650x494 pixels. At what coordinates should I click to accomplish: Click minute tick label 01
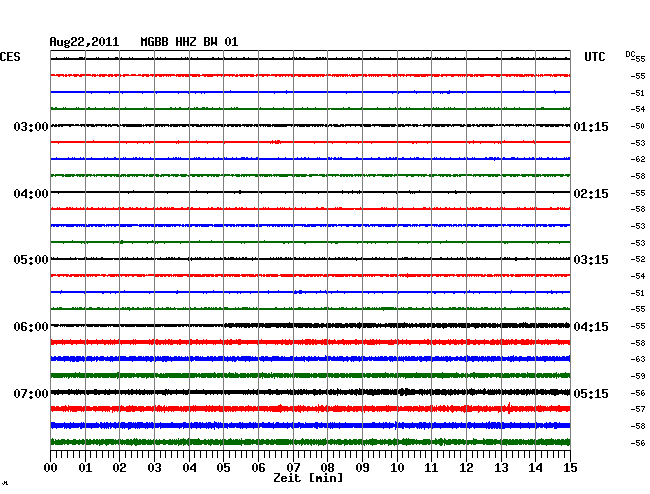point(85,468)
